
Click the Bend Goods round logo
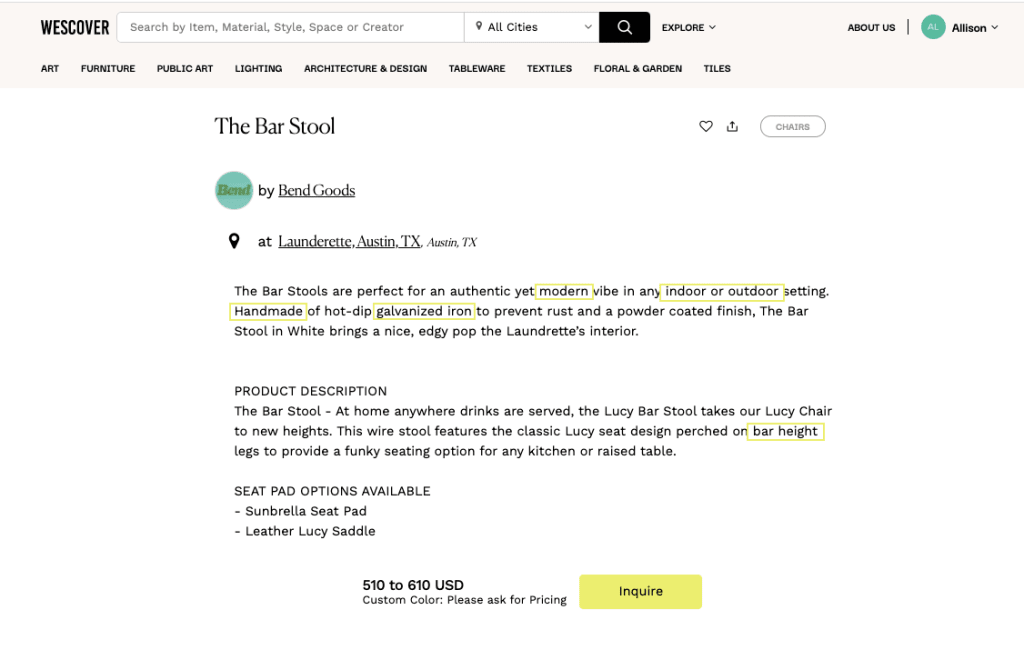tap(234, 190)
